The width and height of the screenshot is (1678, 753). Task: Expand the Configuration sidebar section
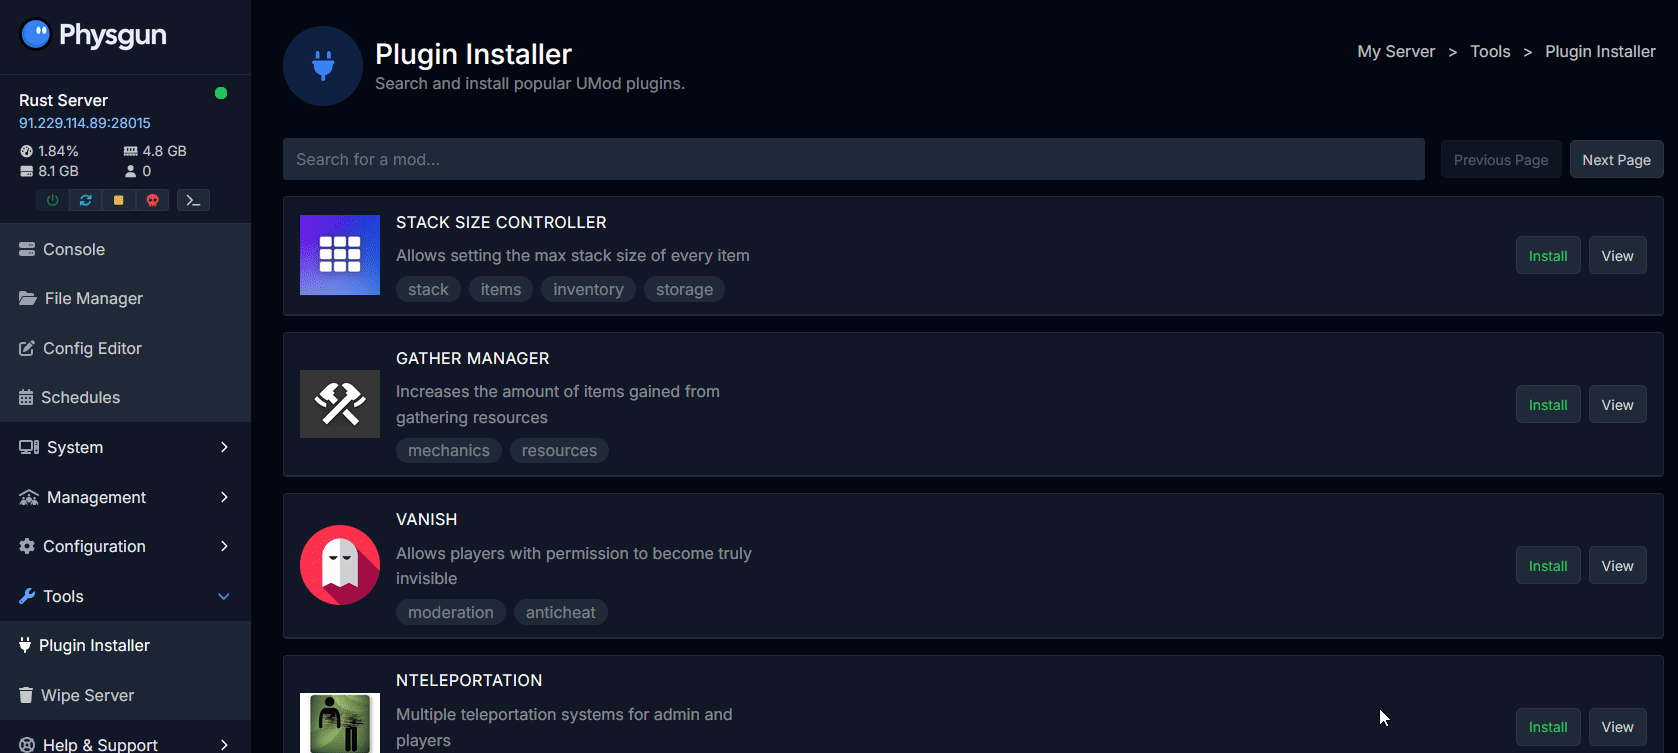pyautogui.click(x=125, y=546)
